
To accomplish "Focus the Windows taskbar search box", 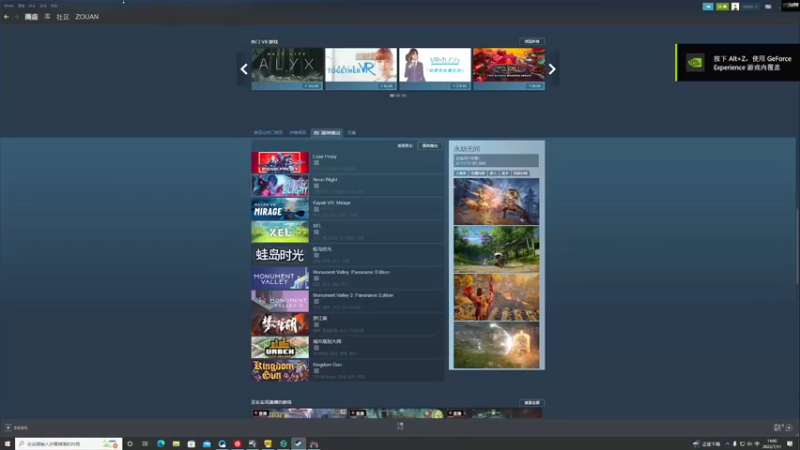I will 68,444.
